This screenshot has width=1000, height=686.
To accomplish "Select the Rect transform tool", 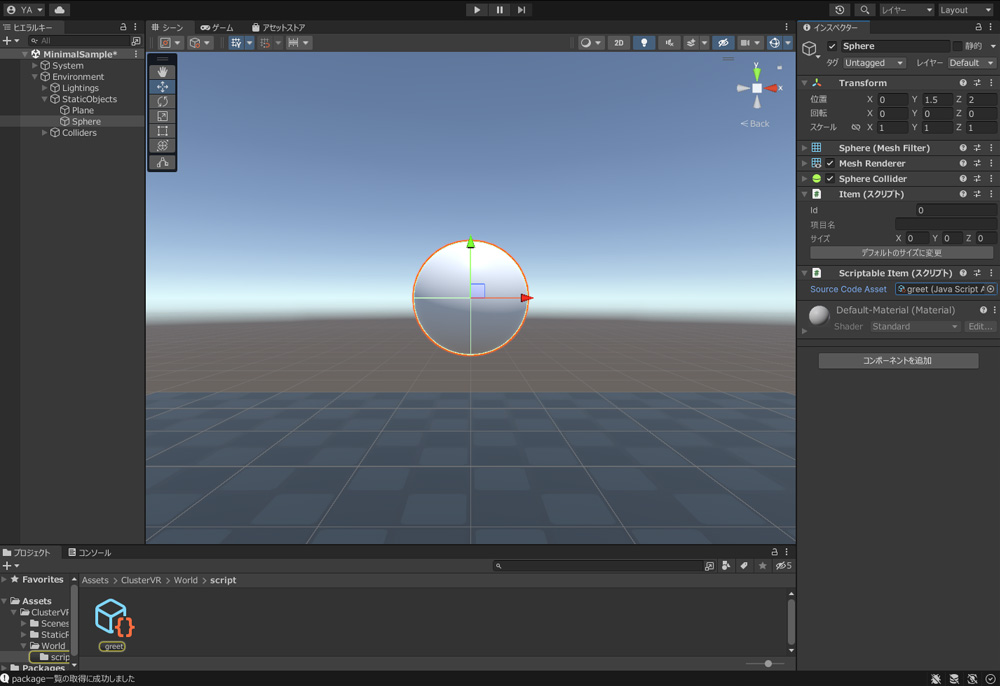I will click(163, 131).
